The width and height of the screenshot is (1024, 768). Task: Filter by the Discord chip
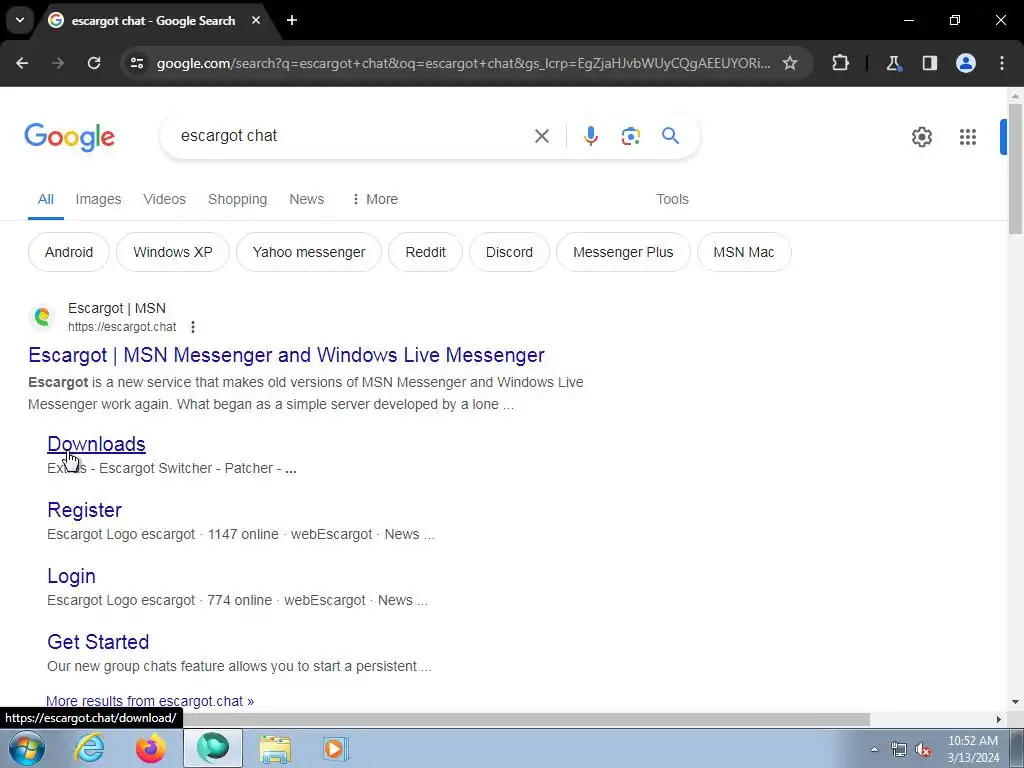point(509,252)
